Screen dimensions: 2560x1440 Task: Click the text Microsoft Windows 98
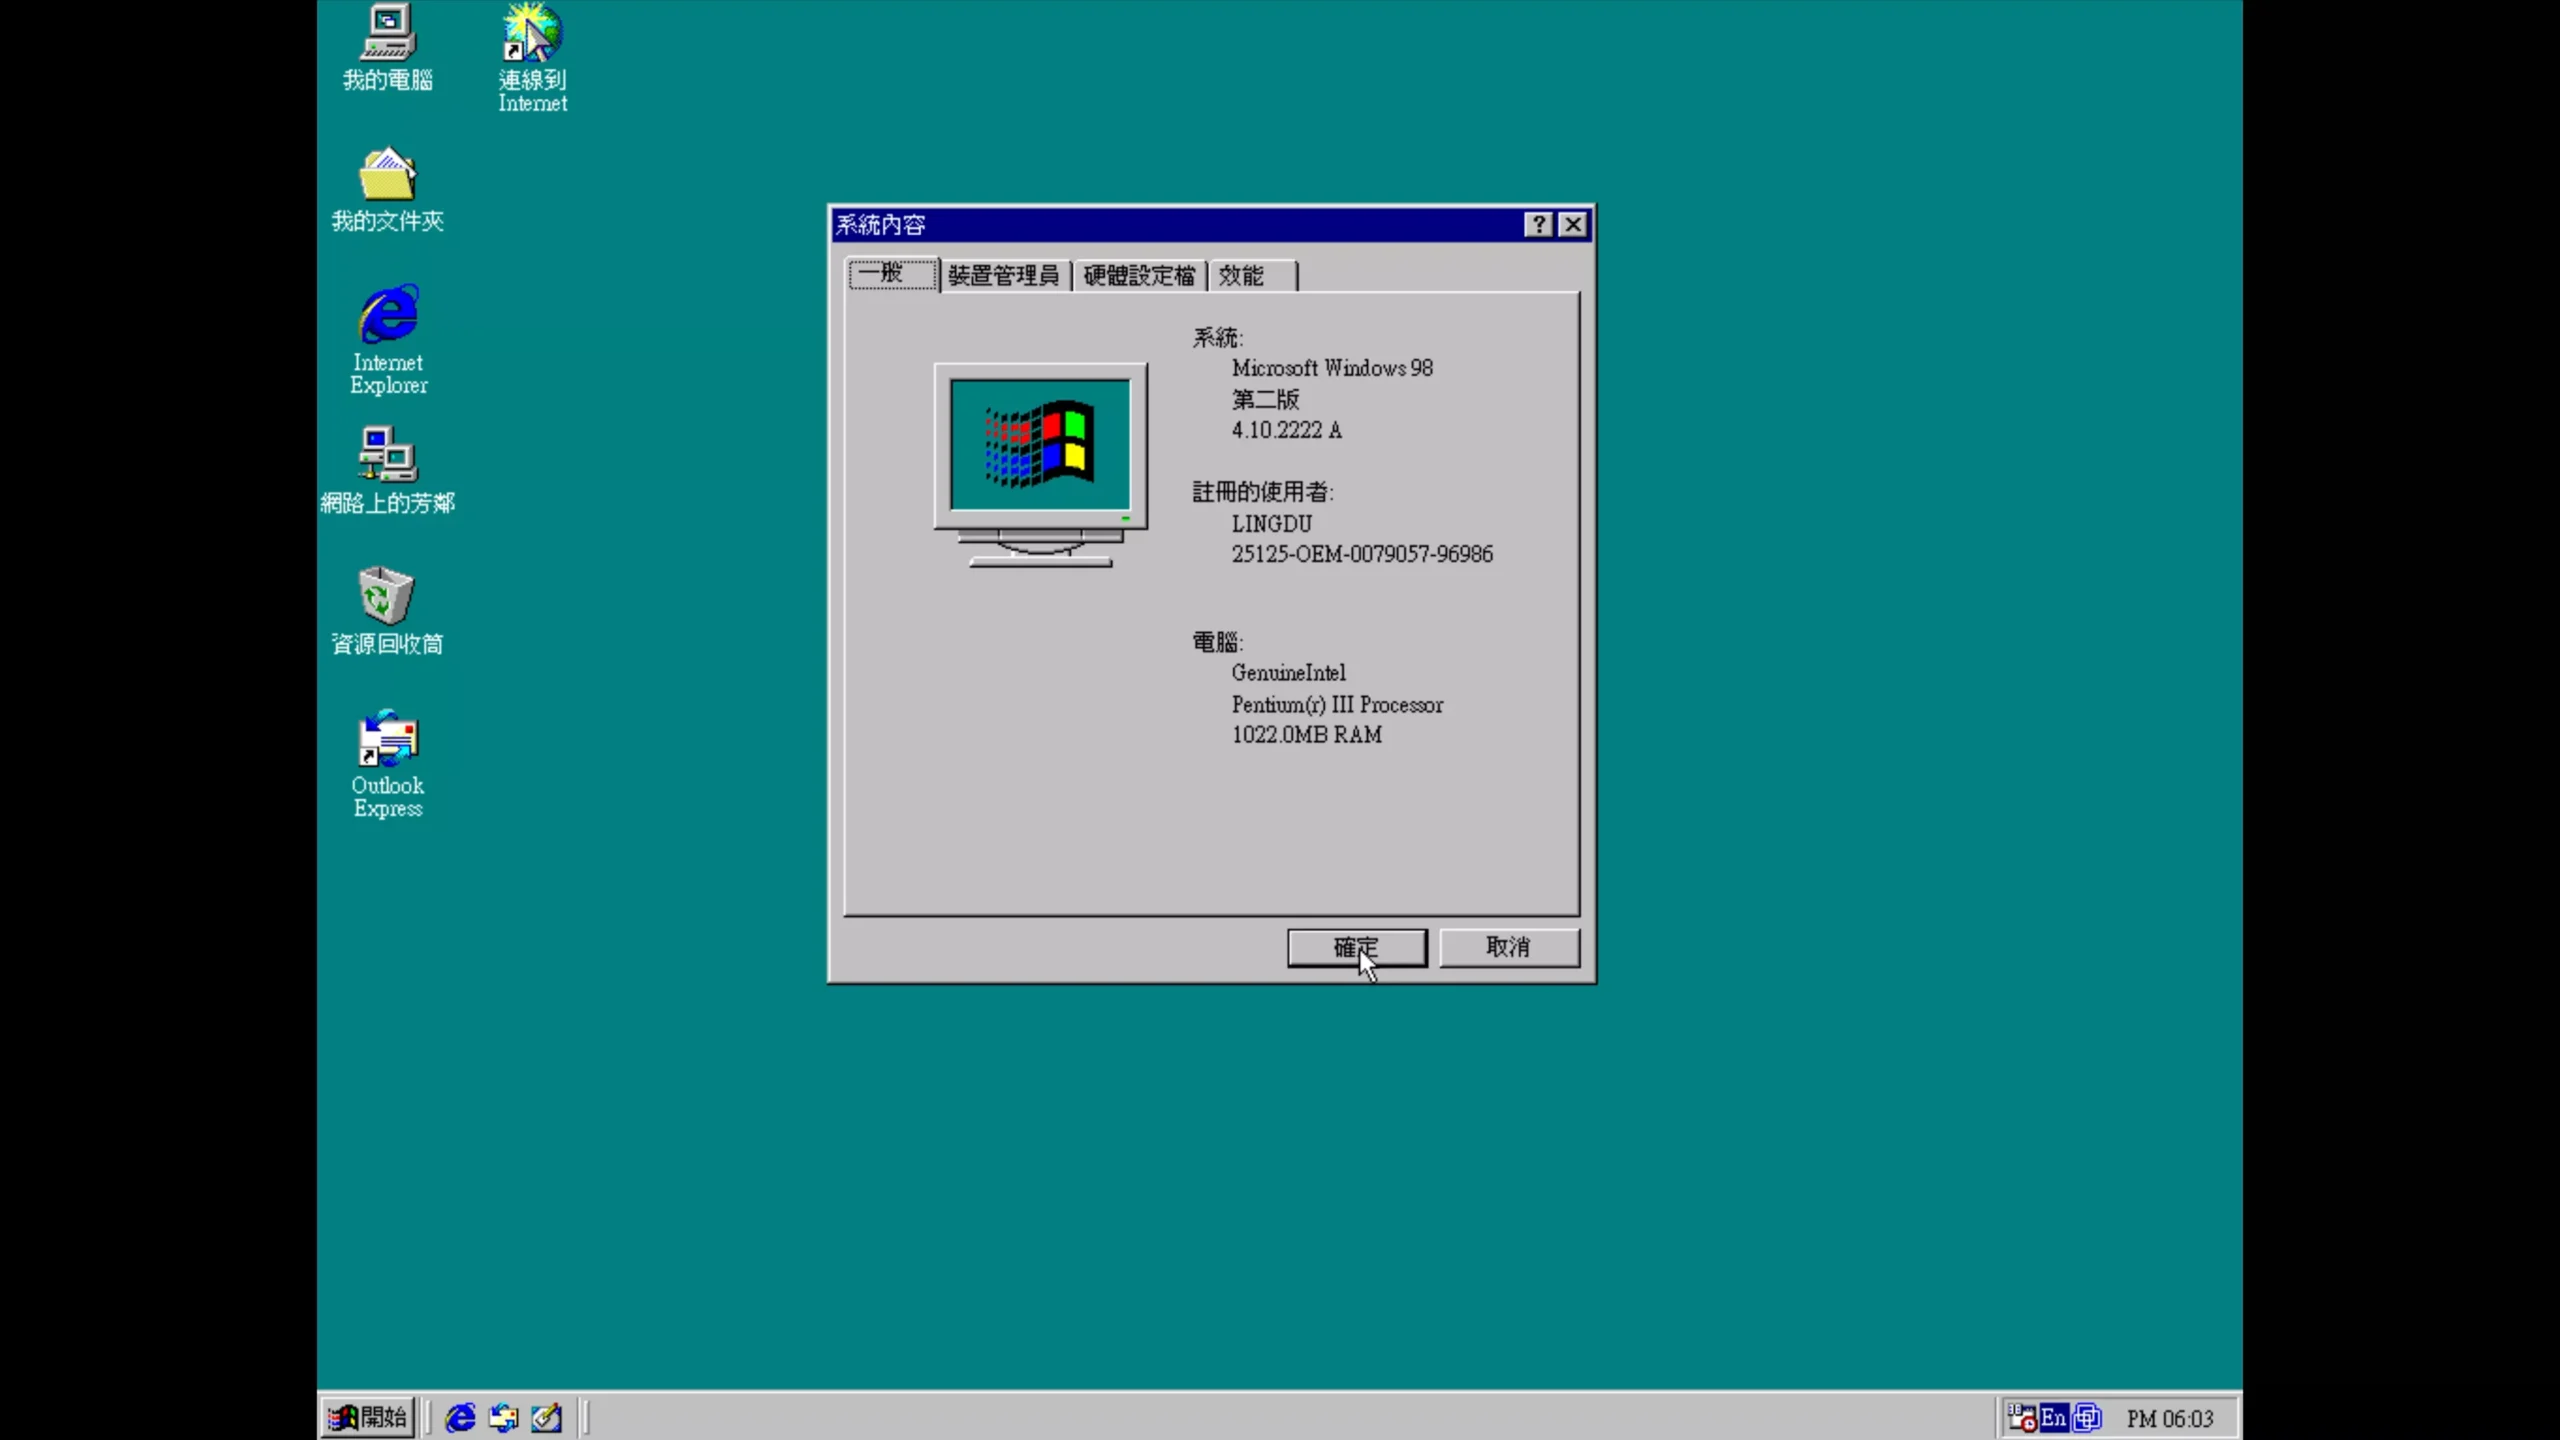(1332, 368)
